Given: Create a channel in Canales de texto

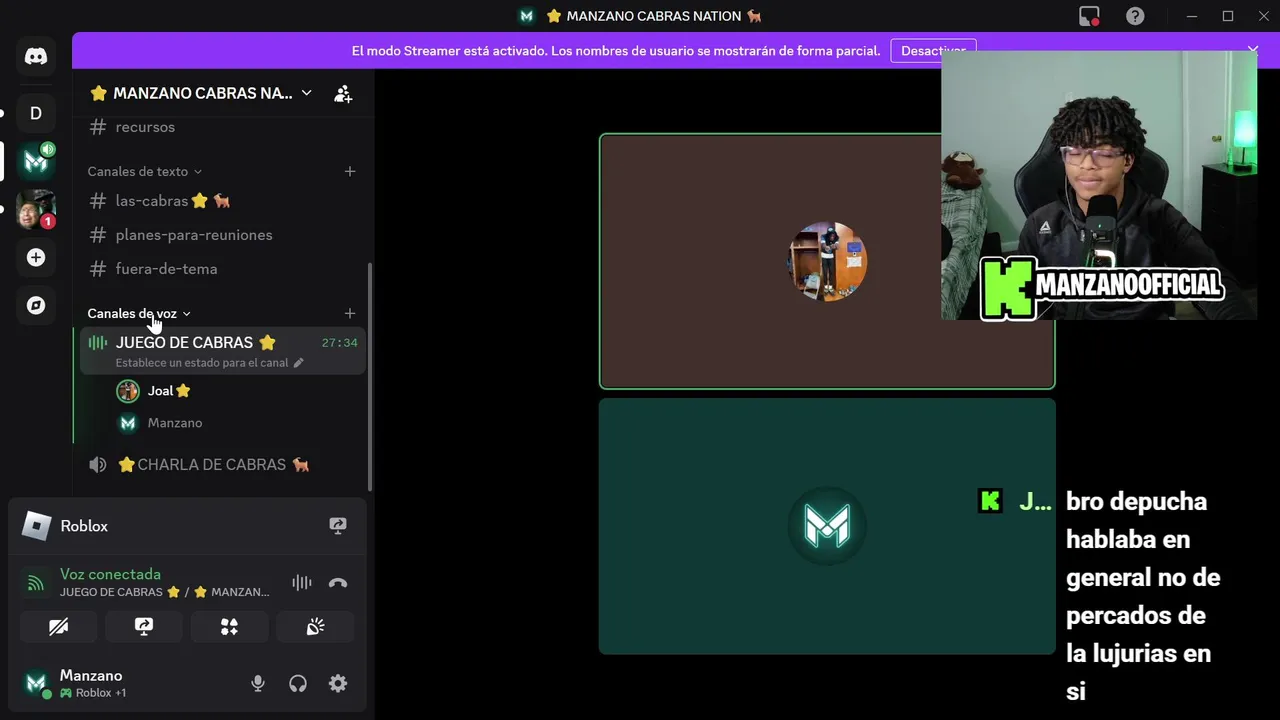Looking at the screenshot, I should point(350,171).
